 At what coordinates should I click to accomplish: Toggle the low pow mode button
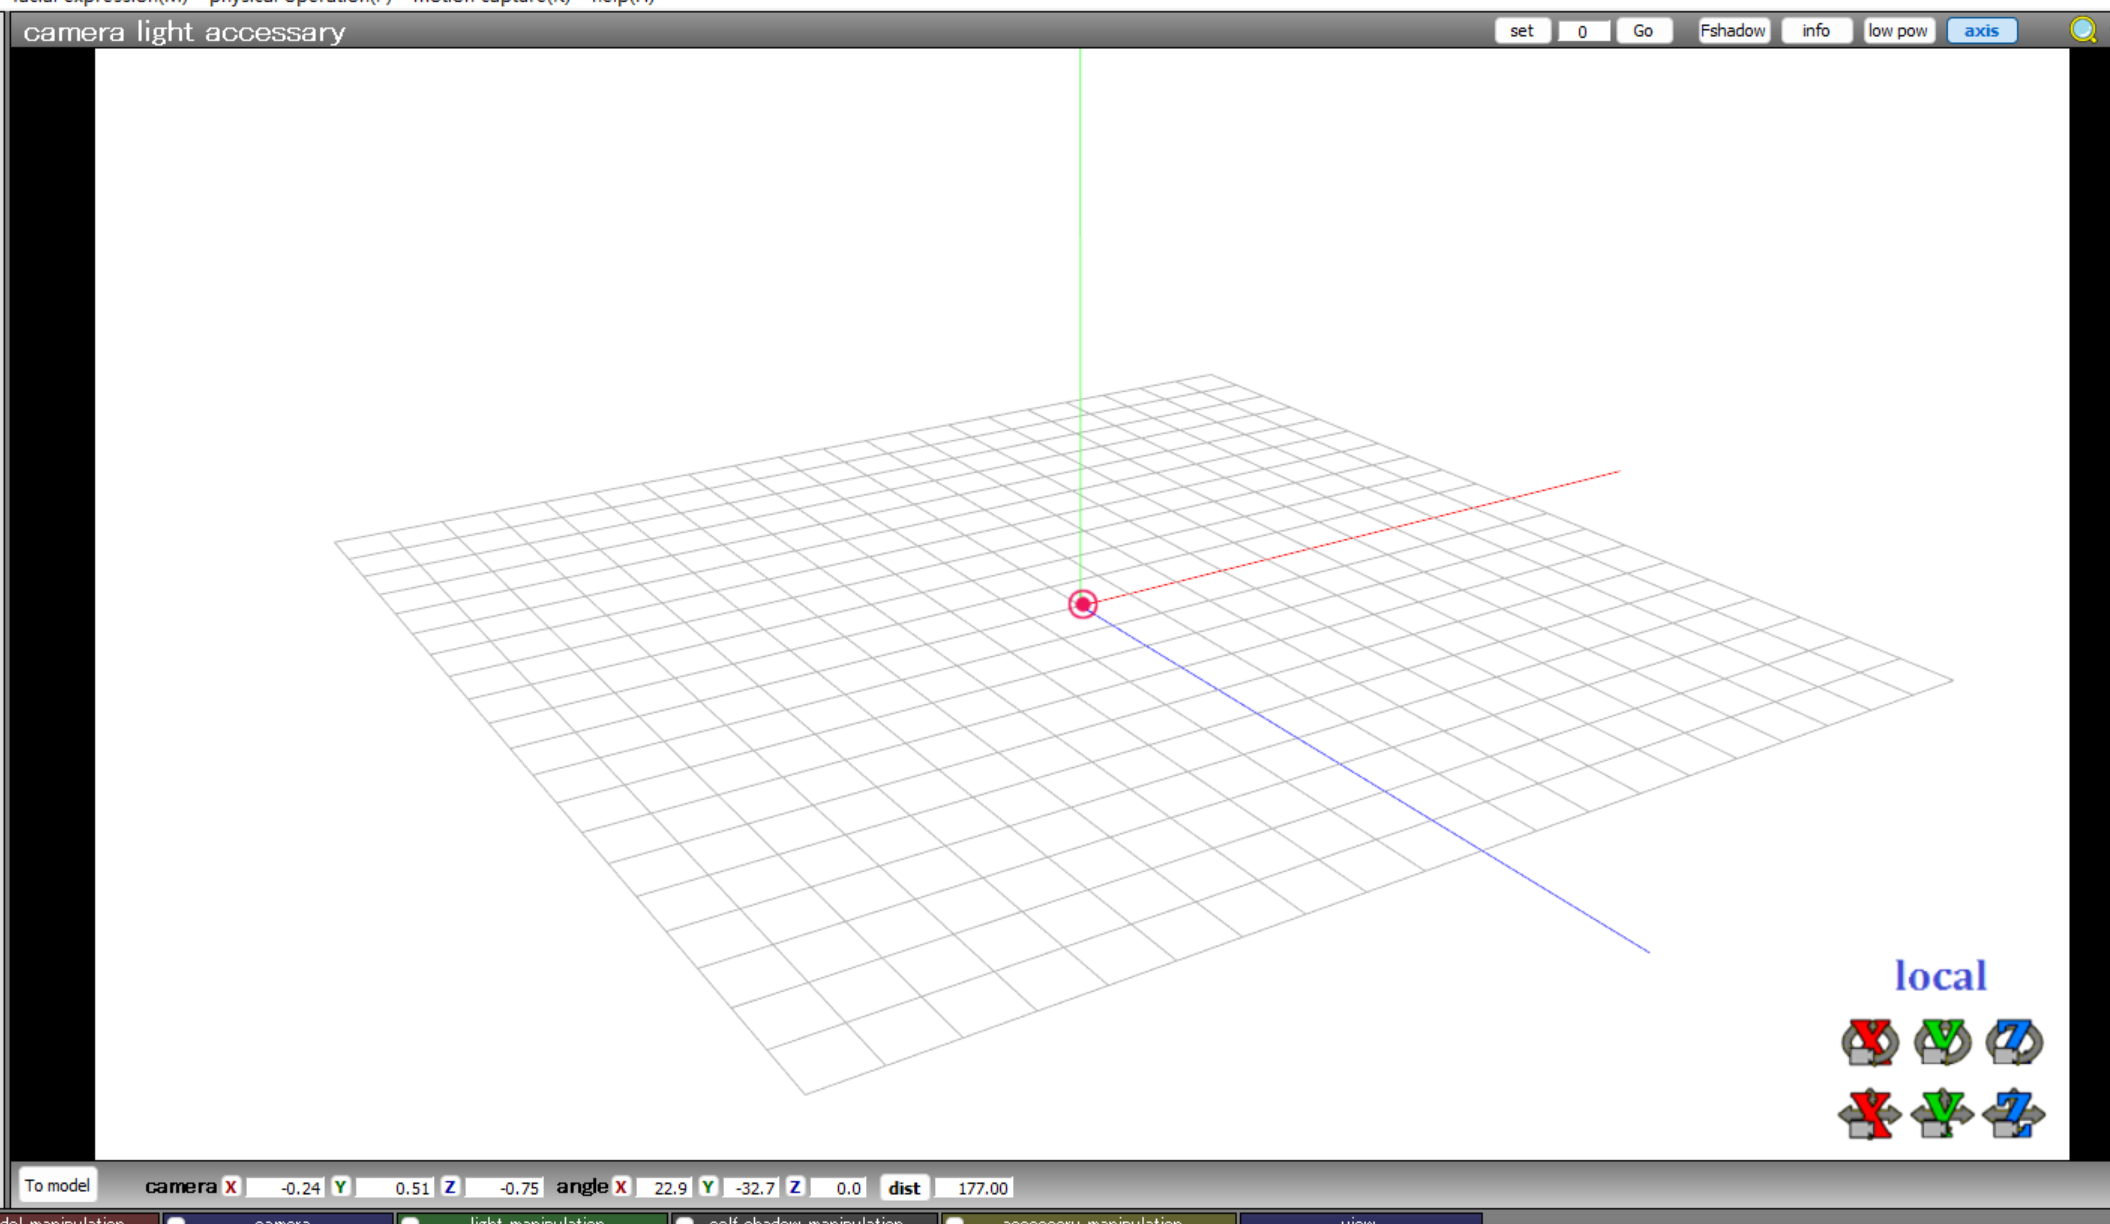click(x=1897, y=31)
